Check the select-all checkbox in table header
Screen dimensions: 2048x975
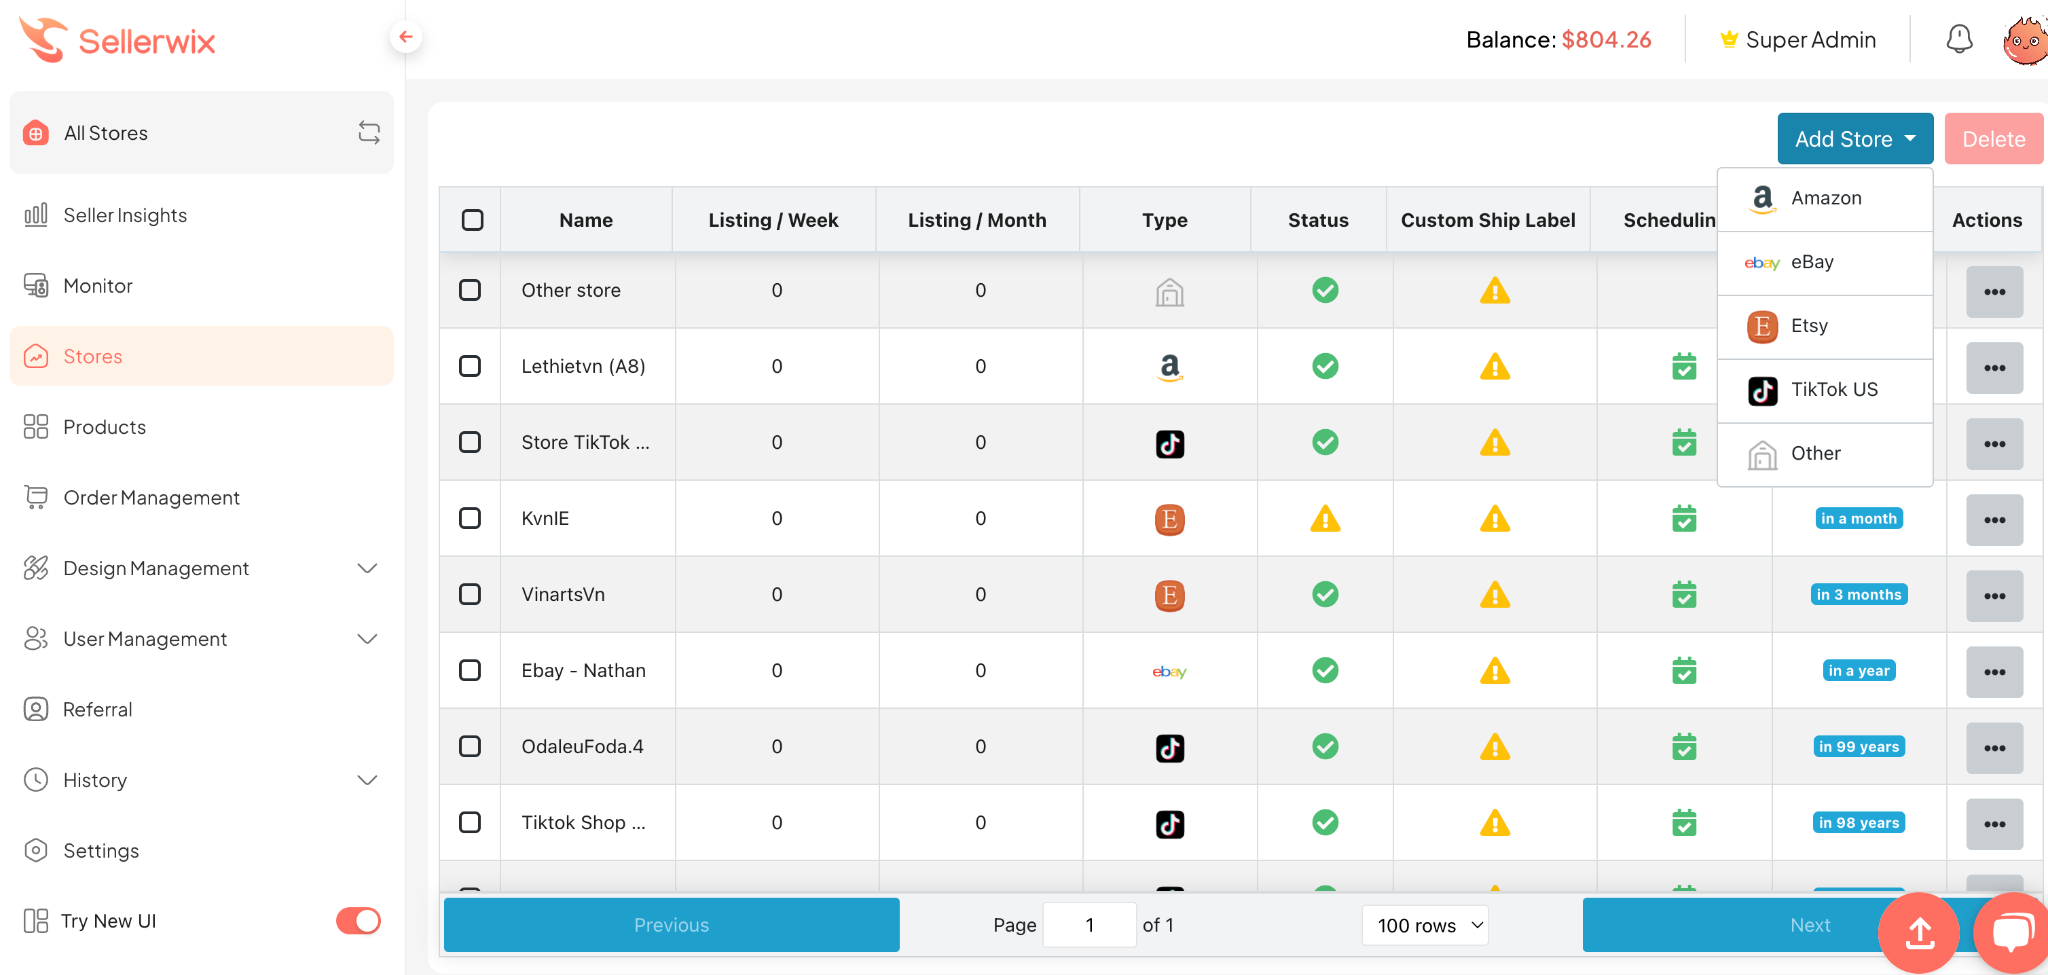473,220
